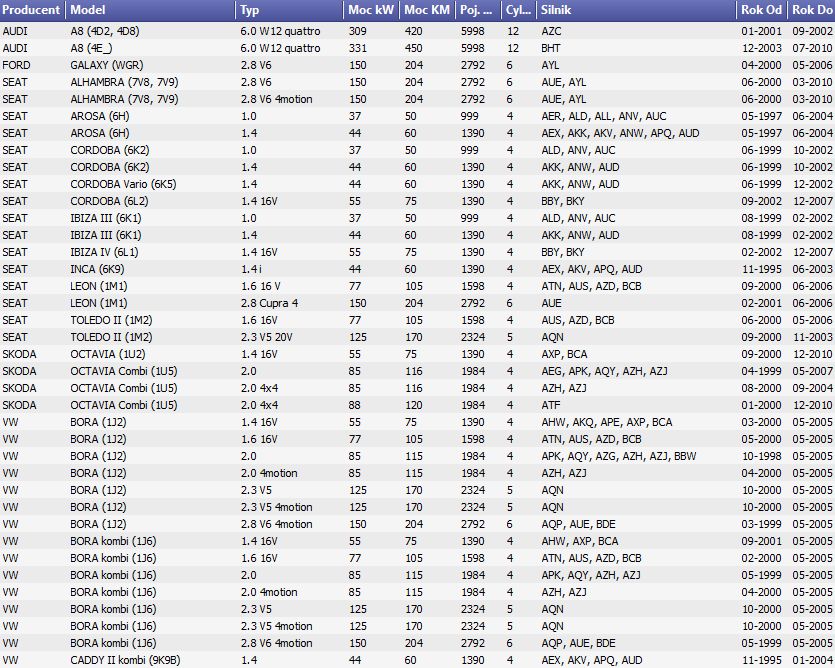Select INCA (6K9) model cell
The width and height of the screenshot is (835, 668).
[97, 270]
